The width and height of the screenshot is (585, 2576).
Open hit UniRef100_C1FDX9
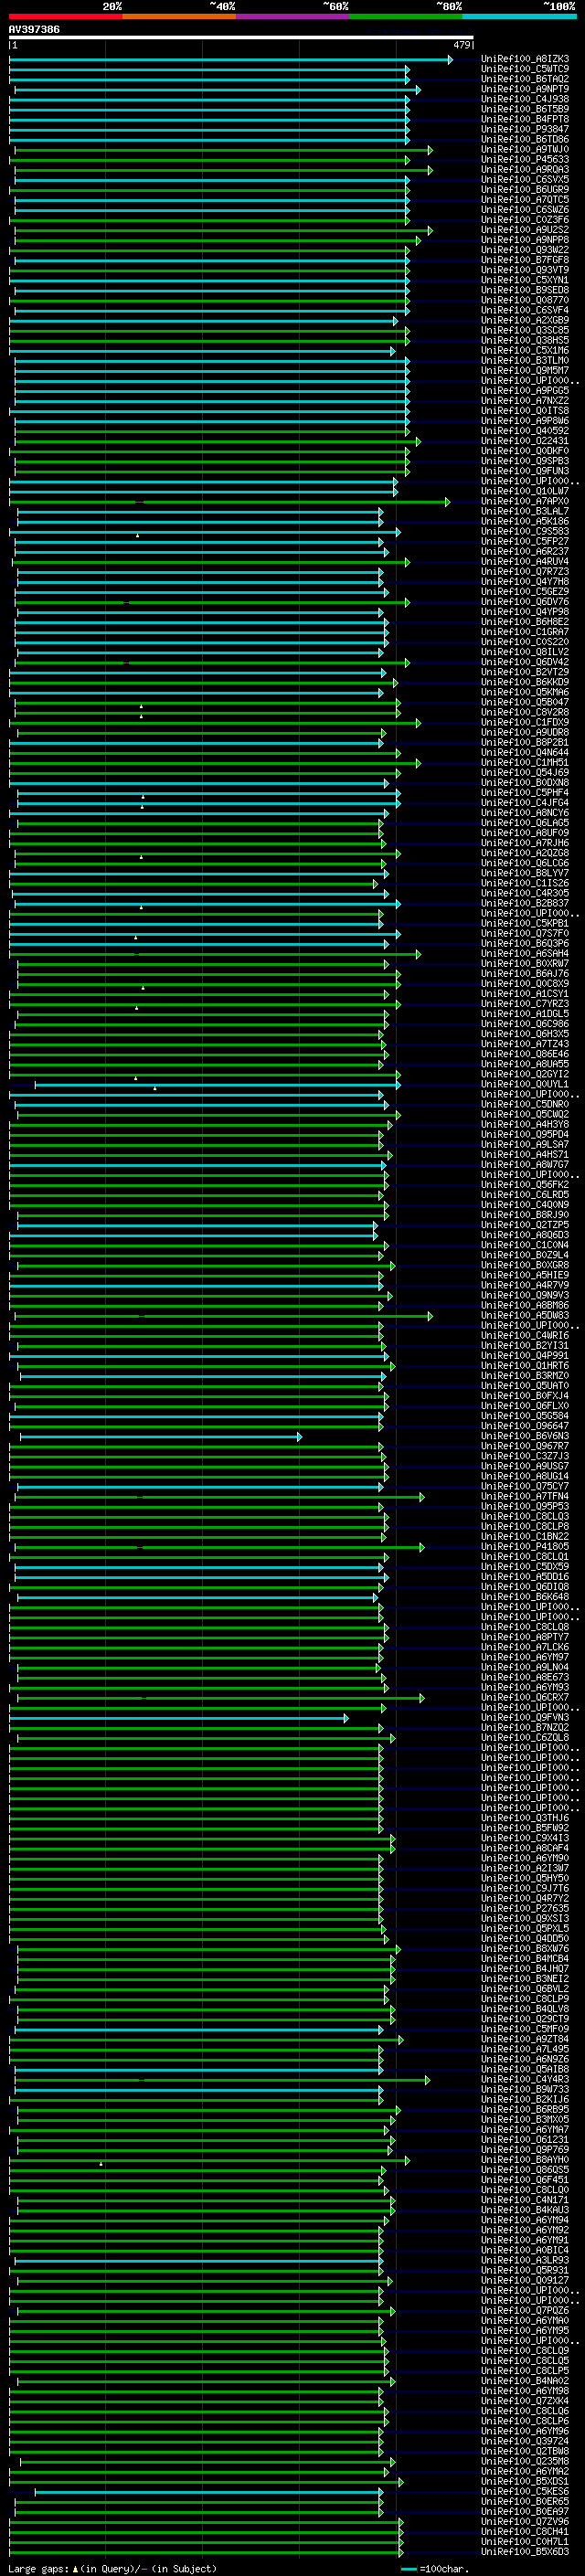point(525,722)
